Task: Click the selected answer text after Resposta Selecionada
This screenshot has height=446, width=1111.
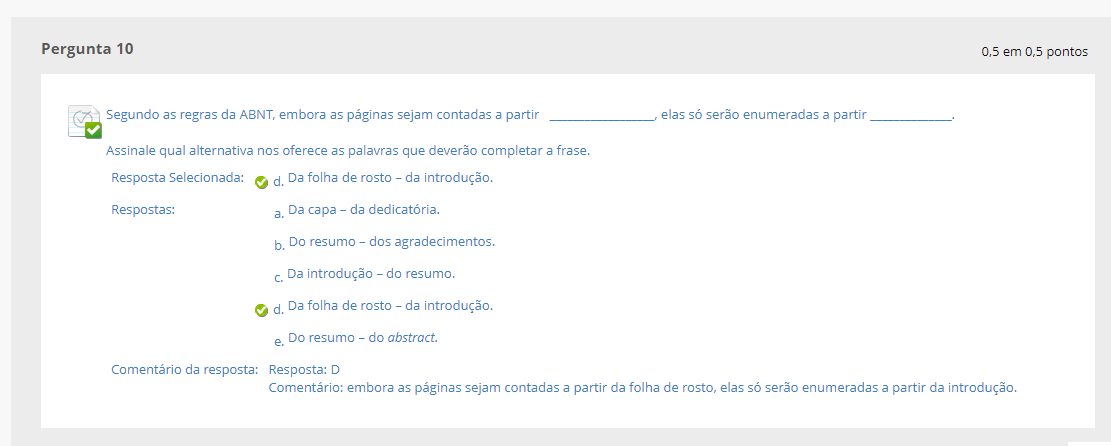Action: pos(390,178)
